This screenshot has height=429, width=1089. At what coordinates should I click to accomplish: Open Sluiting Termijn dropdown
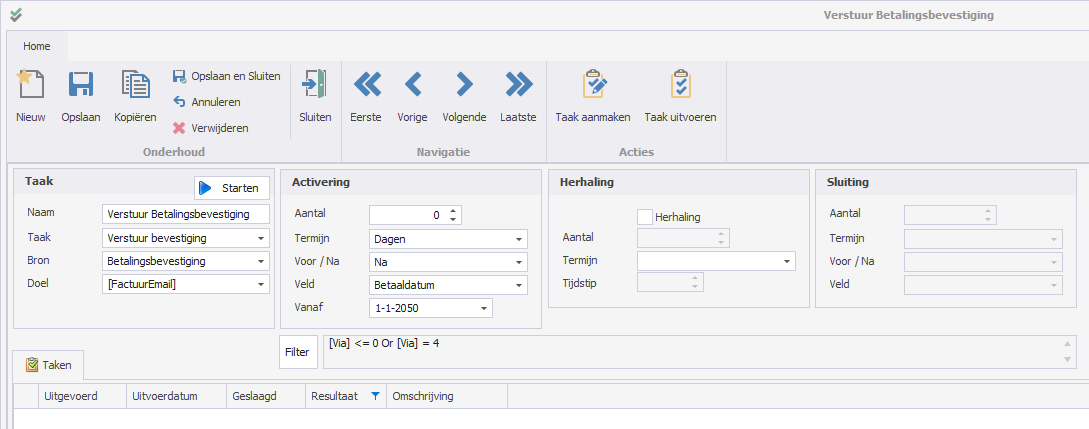pyautogui.click(x=1054, y=239)
